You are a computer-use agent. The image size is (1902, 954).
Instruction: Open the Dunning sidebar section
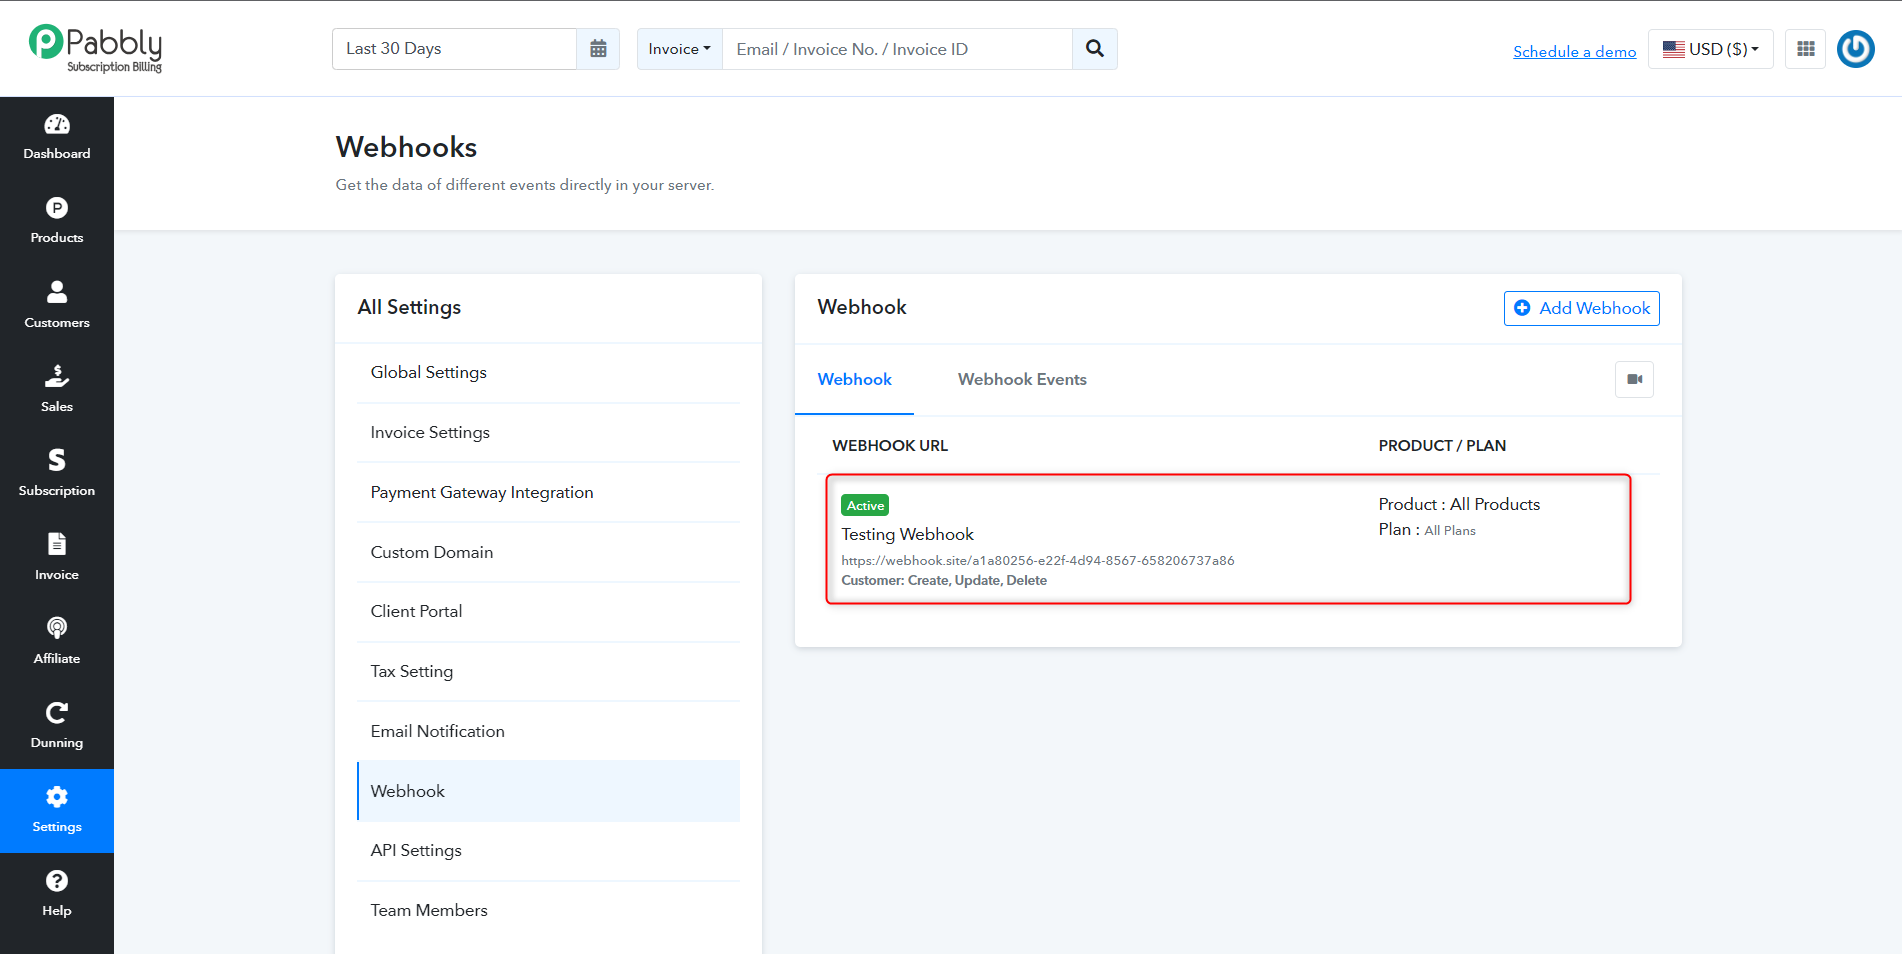click(57, 726)
